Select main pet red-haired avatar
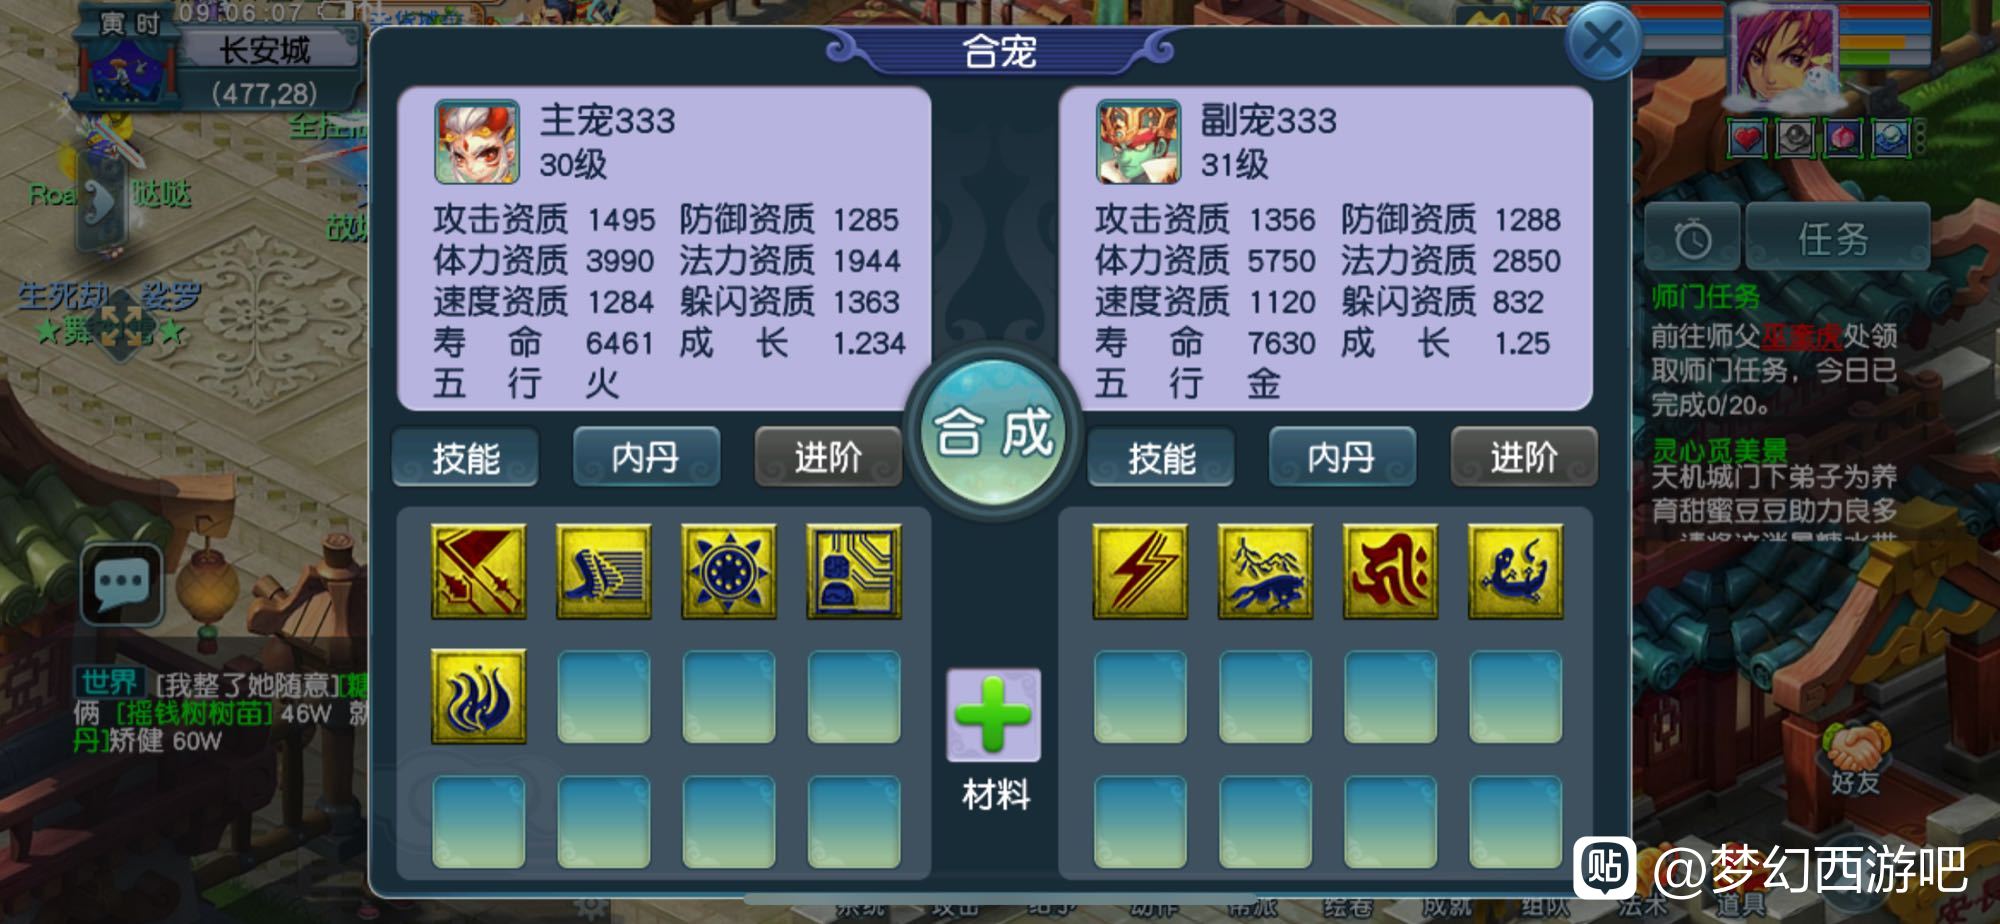 [x=477, y=141]
